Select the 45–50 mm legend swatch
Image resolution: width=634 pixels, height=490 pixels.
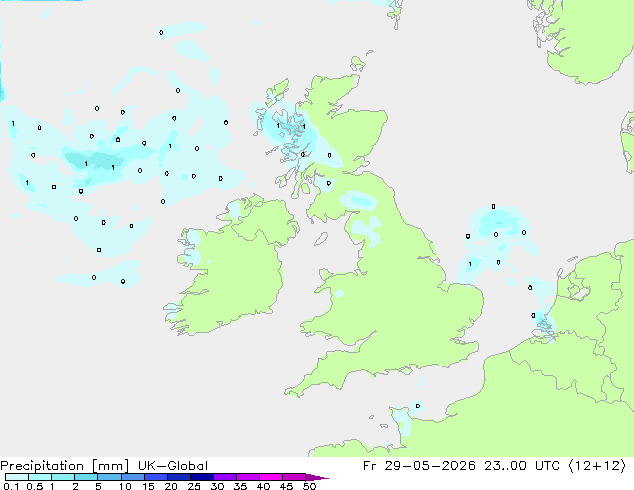coord(294,477)
